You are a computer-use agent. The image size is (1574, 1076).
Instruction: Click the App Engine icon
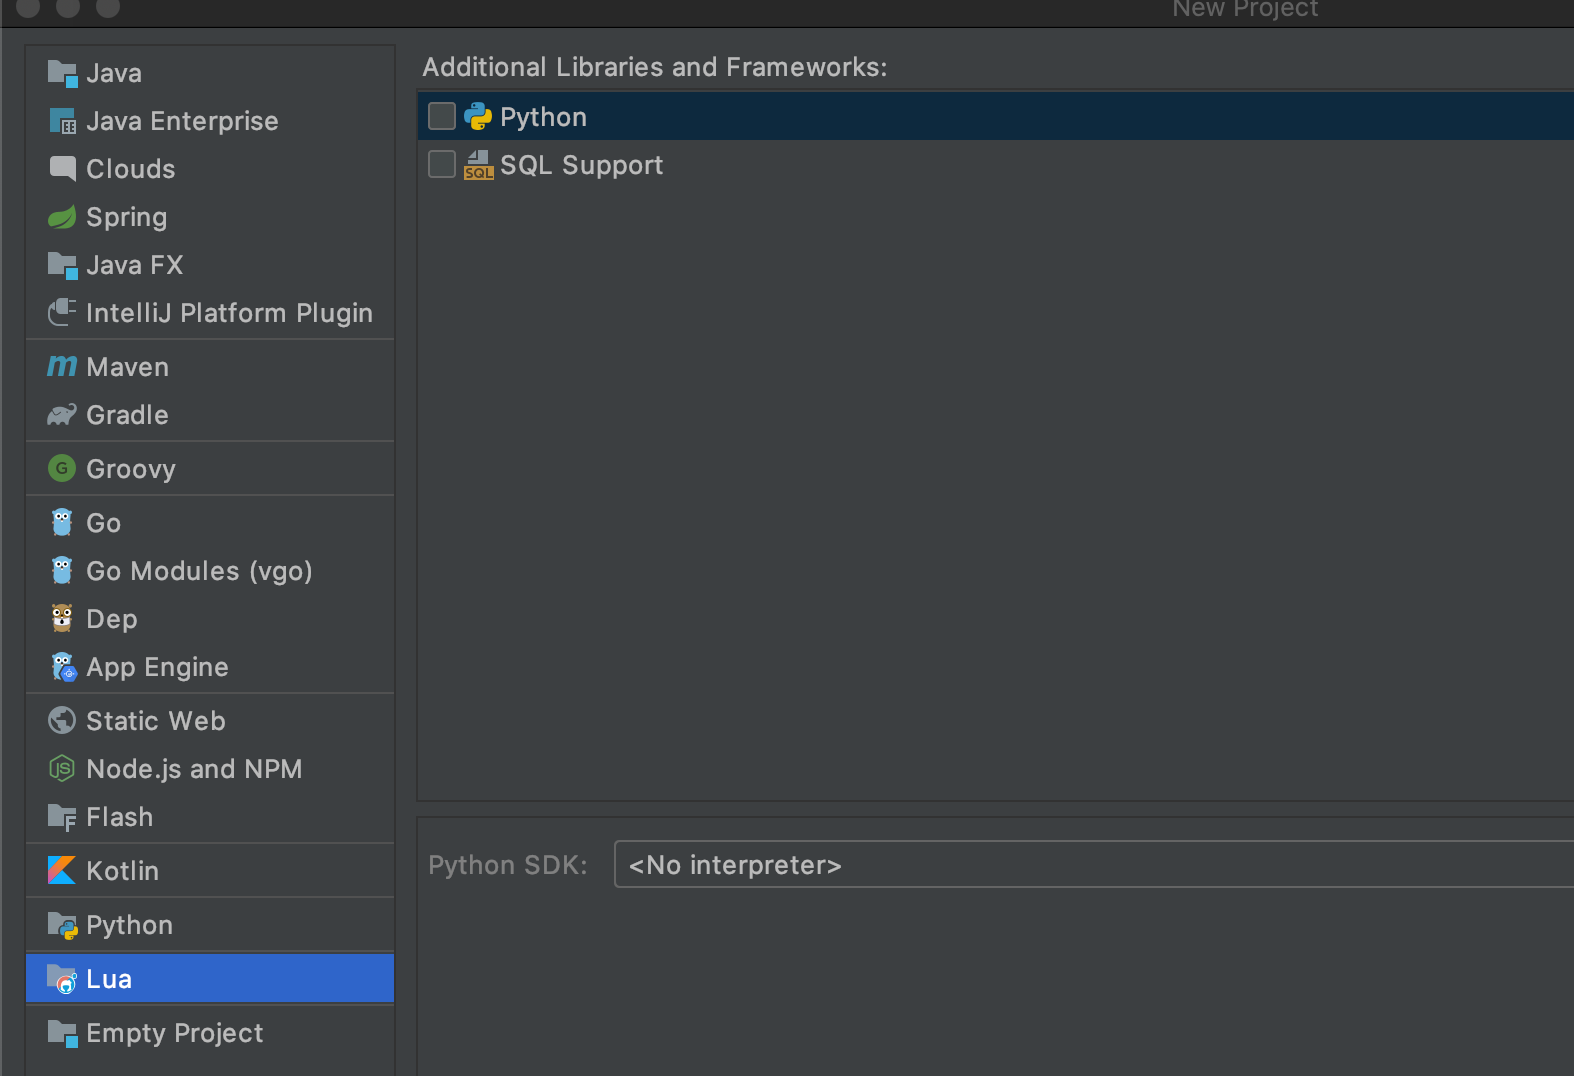click(x=63, y=667)
